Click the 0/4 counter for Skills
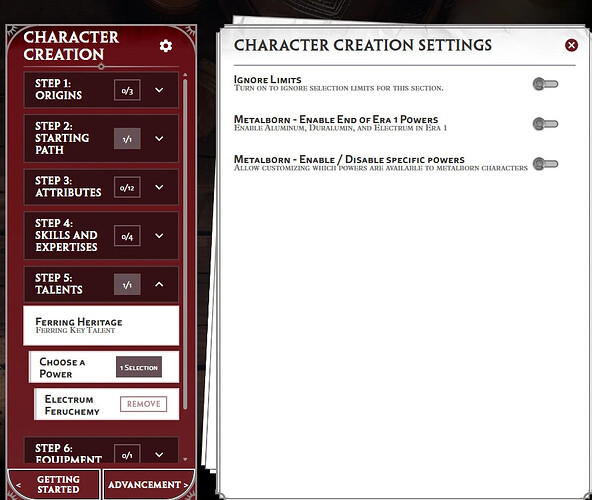 (x=127, y=236)
